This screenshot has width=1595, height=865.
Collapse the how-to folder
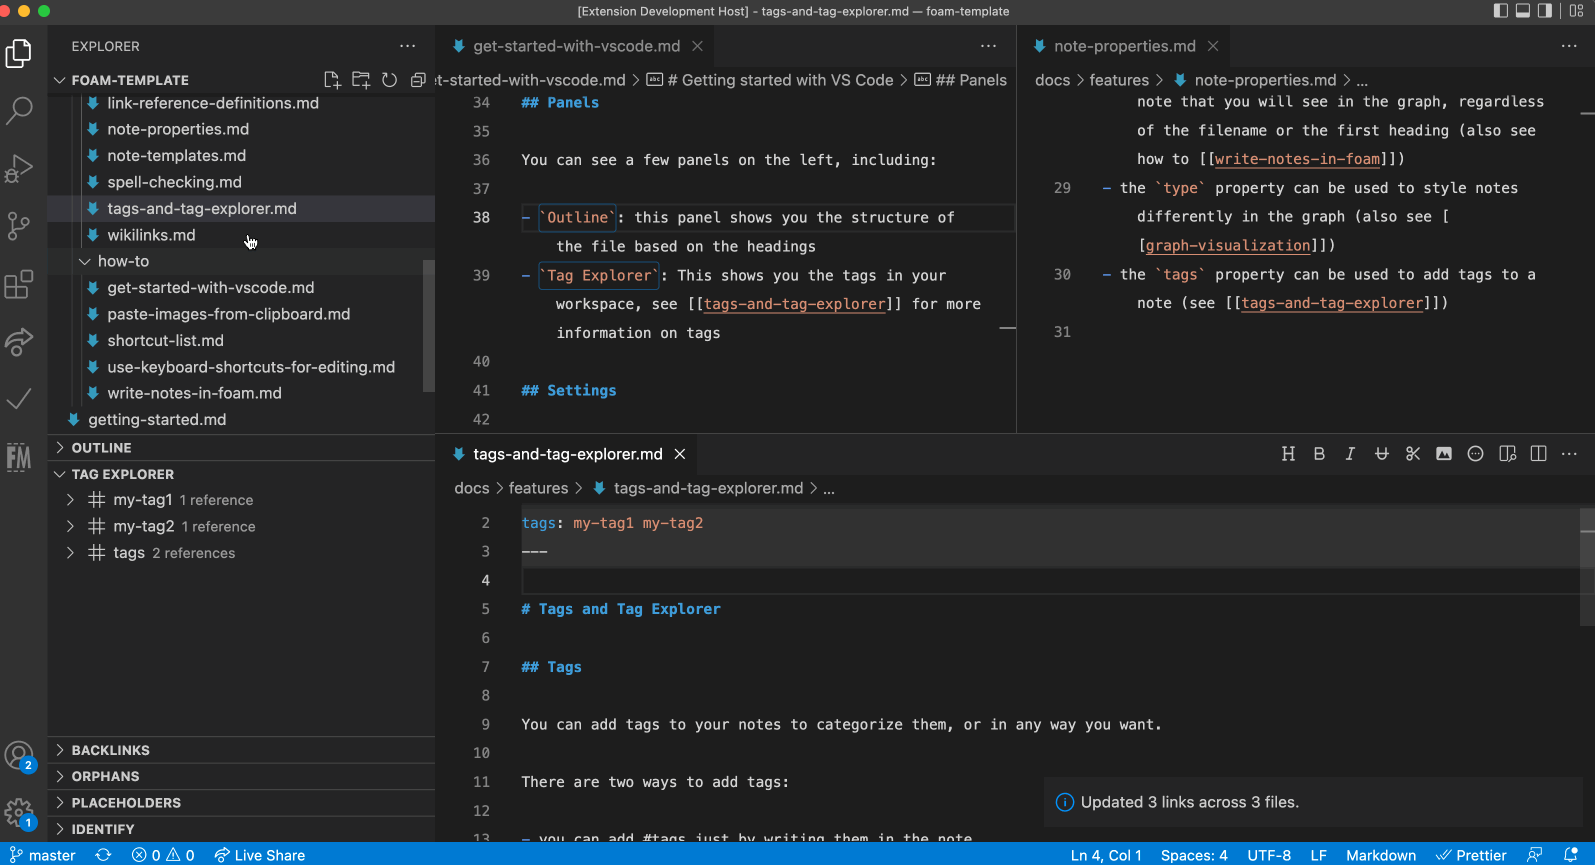(85, 261)
